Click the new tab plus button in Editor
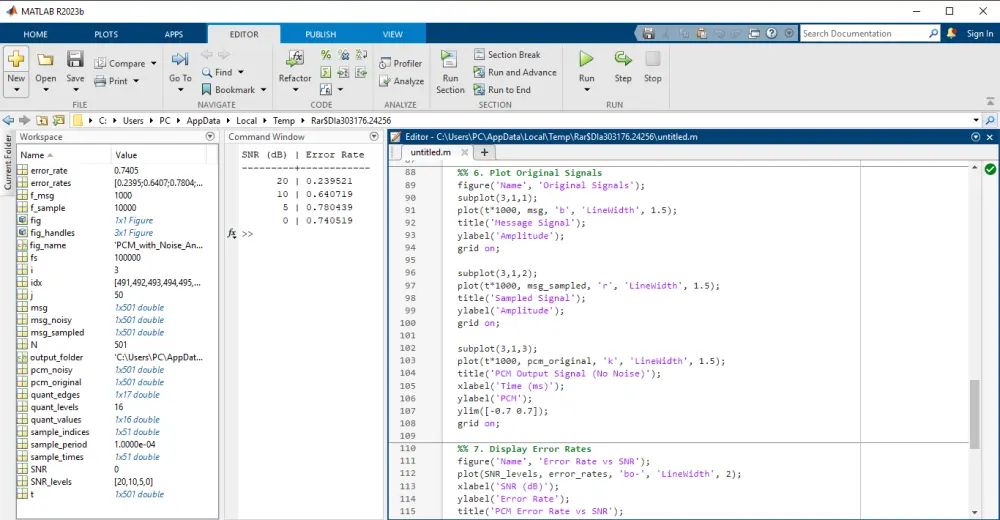 484,152
